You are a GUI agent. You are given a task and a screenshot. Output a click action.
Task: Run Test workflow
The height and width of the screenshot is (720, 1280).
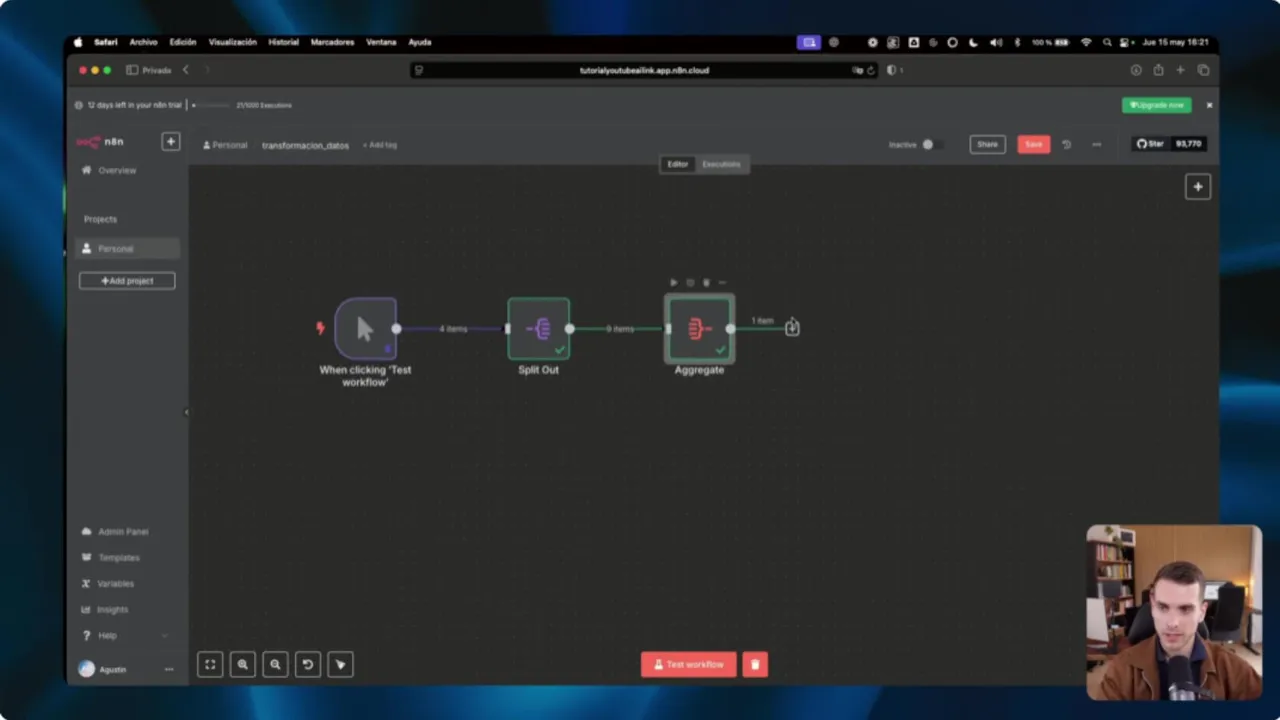coord(689,664)
